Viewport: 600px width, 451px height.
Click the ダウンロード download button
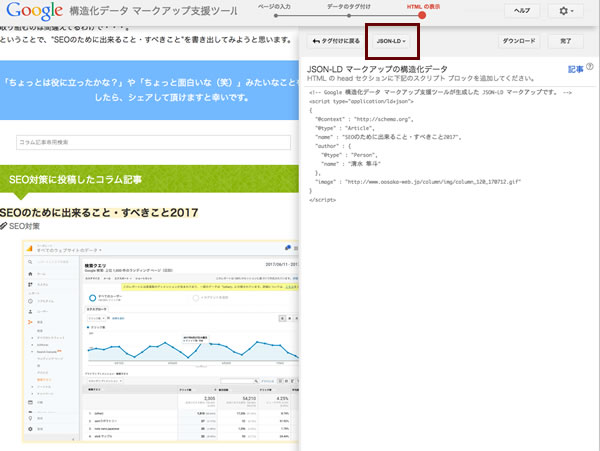[x=518, y=42]
